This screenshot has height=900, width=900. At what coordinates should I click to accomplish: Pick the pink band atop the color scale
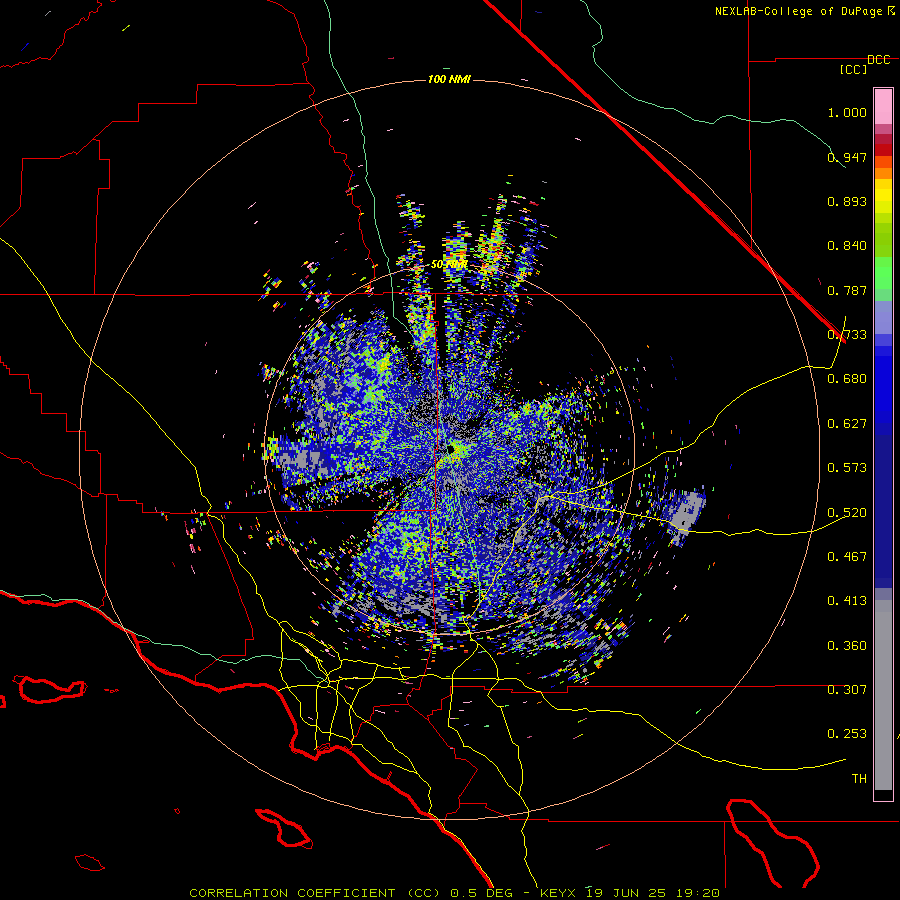(x=883, y=107)
